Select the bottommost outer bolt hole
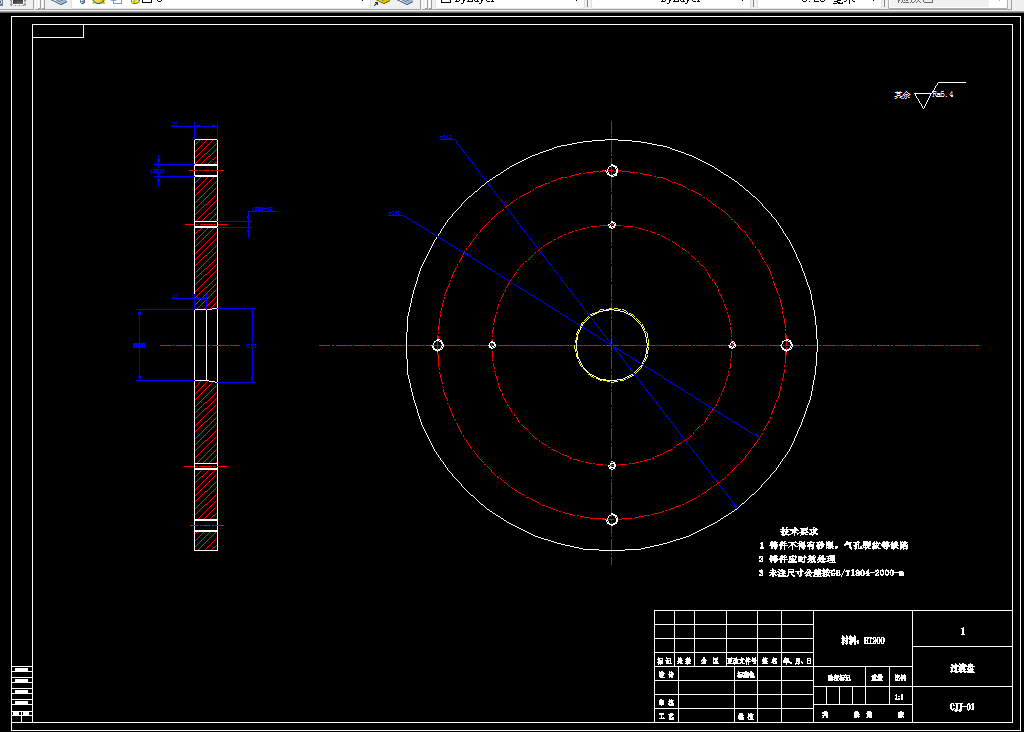 click(612, 520)
